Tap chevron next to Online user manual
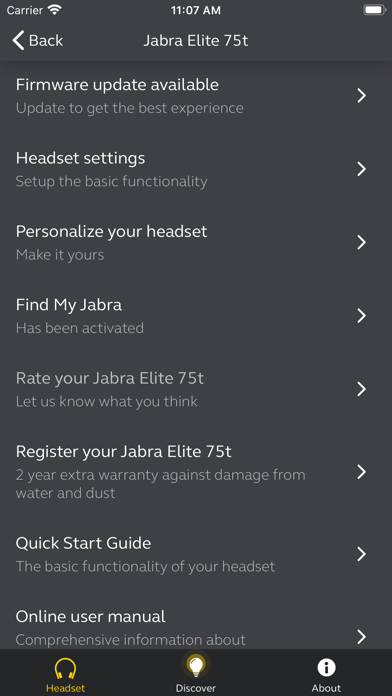 [362, 637]
